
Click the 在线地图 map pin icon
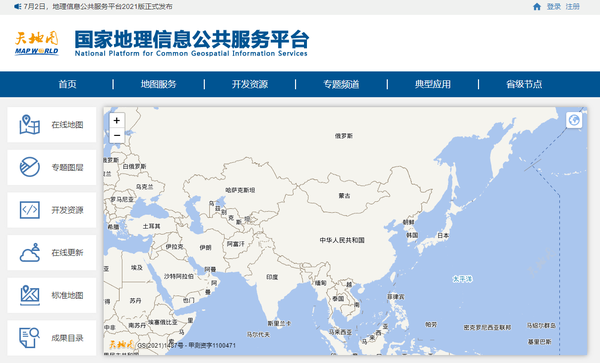[x=29, y=125]
